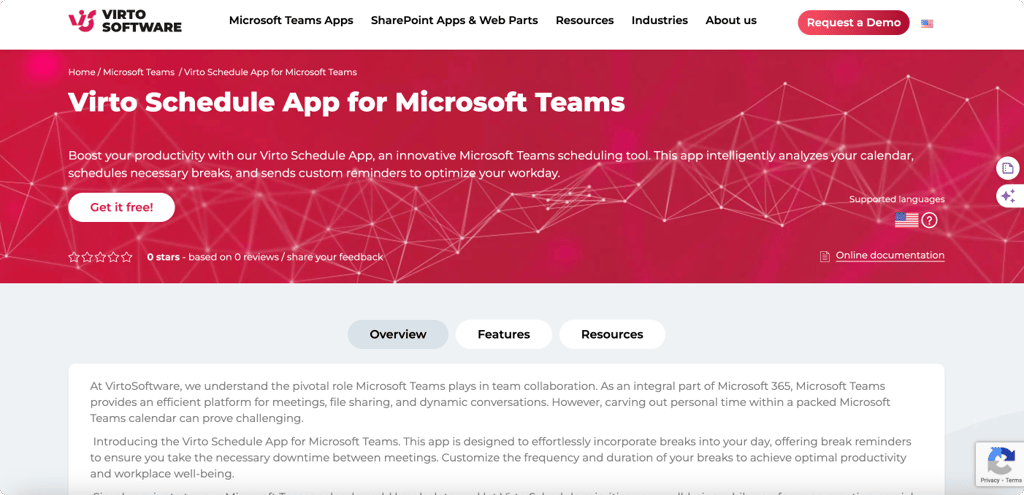Click the Virto Software logo

click(125, 21)
